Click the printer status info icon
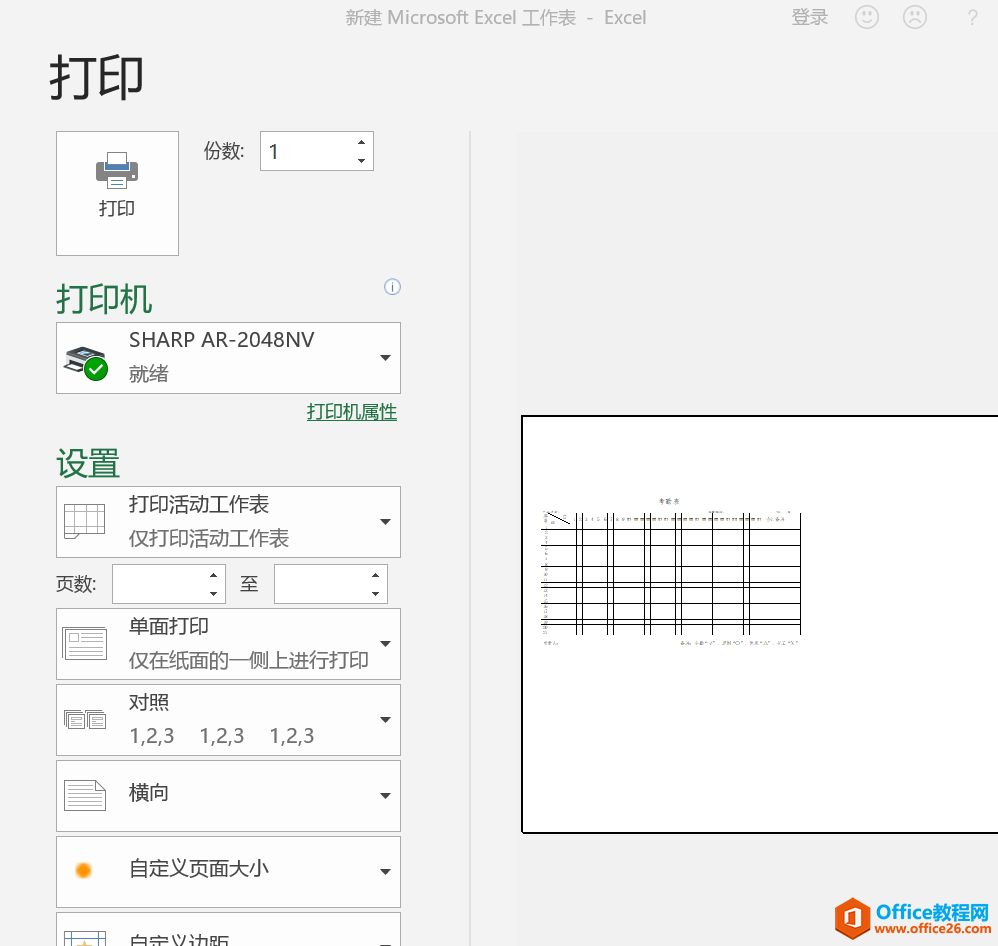 392,287
